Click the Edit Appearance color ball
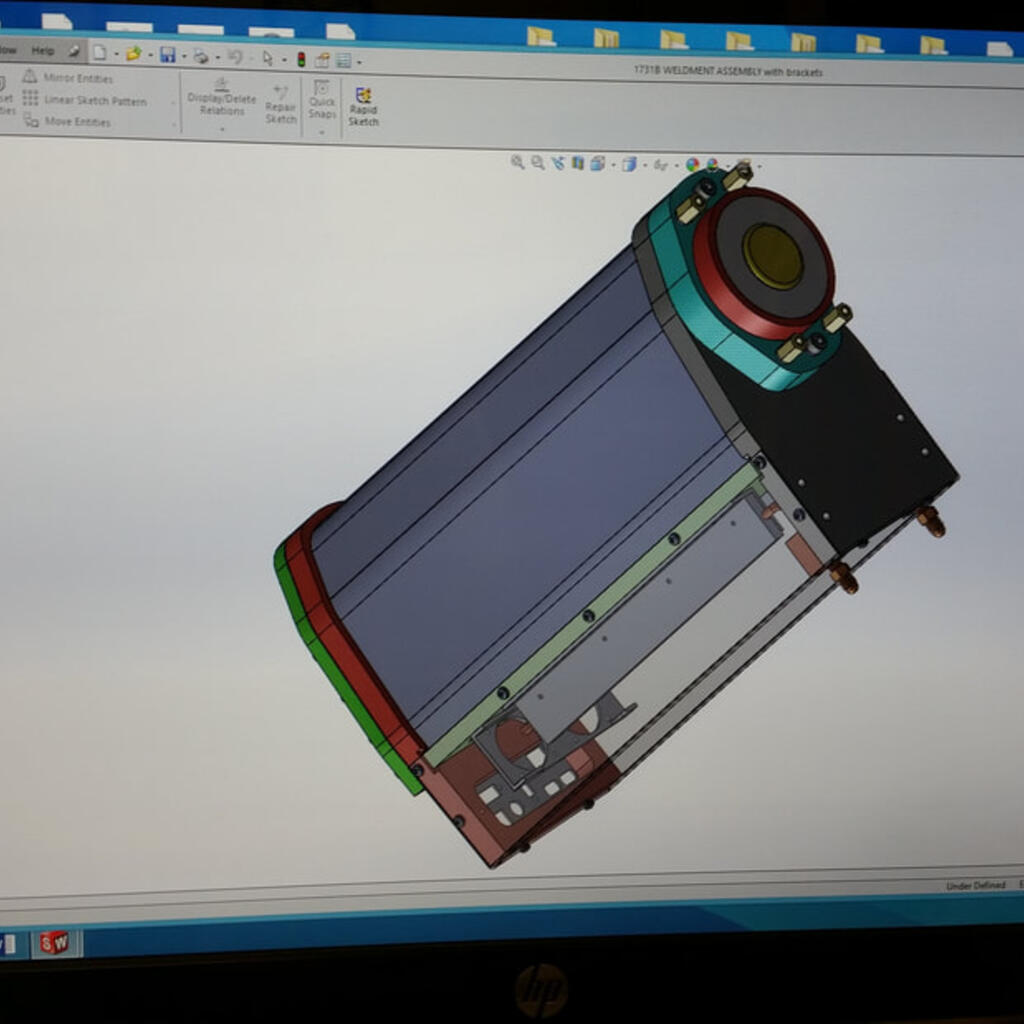This screenshot has height=1024, width=1024. pyautogui.click(x=692, y=165)
